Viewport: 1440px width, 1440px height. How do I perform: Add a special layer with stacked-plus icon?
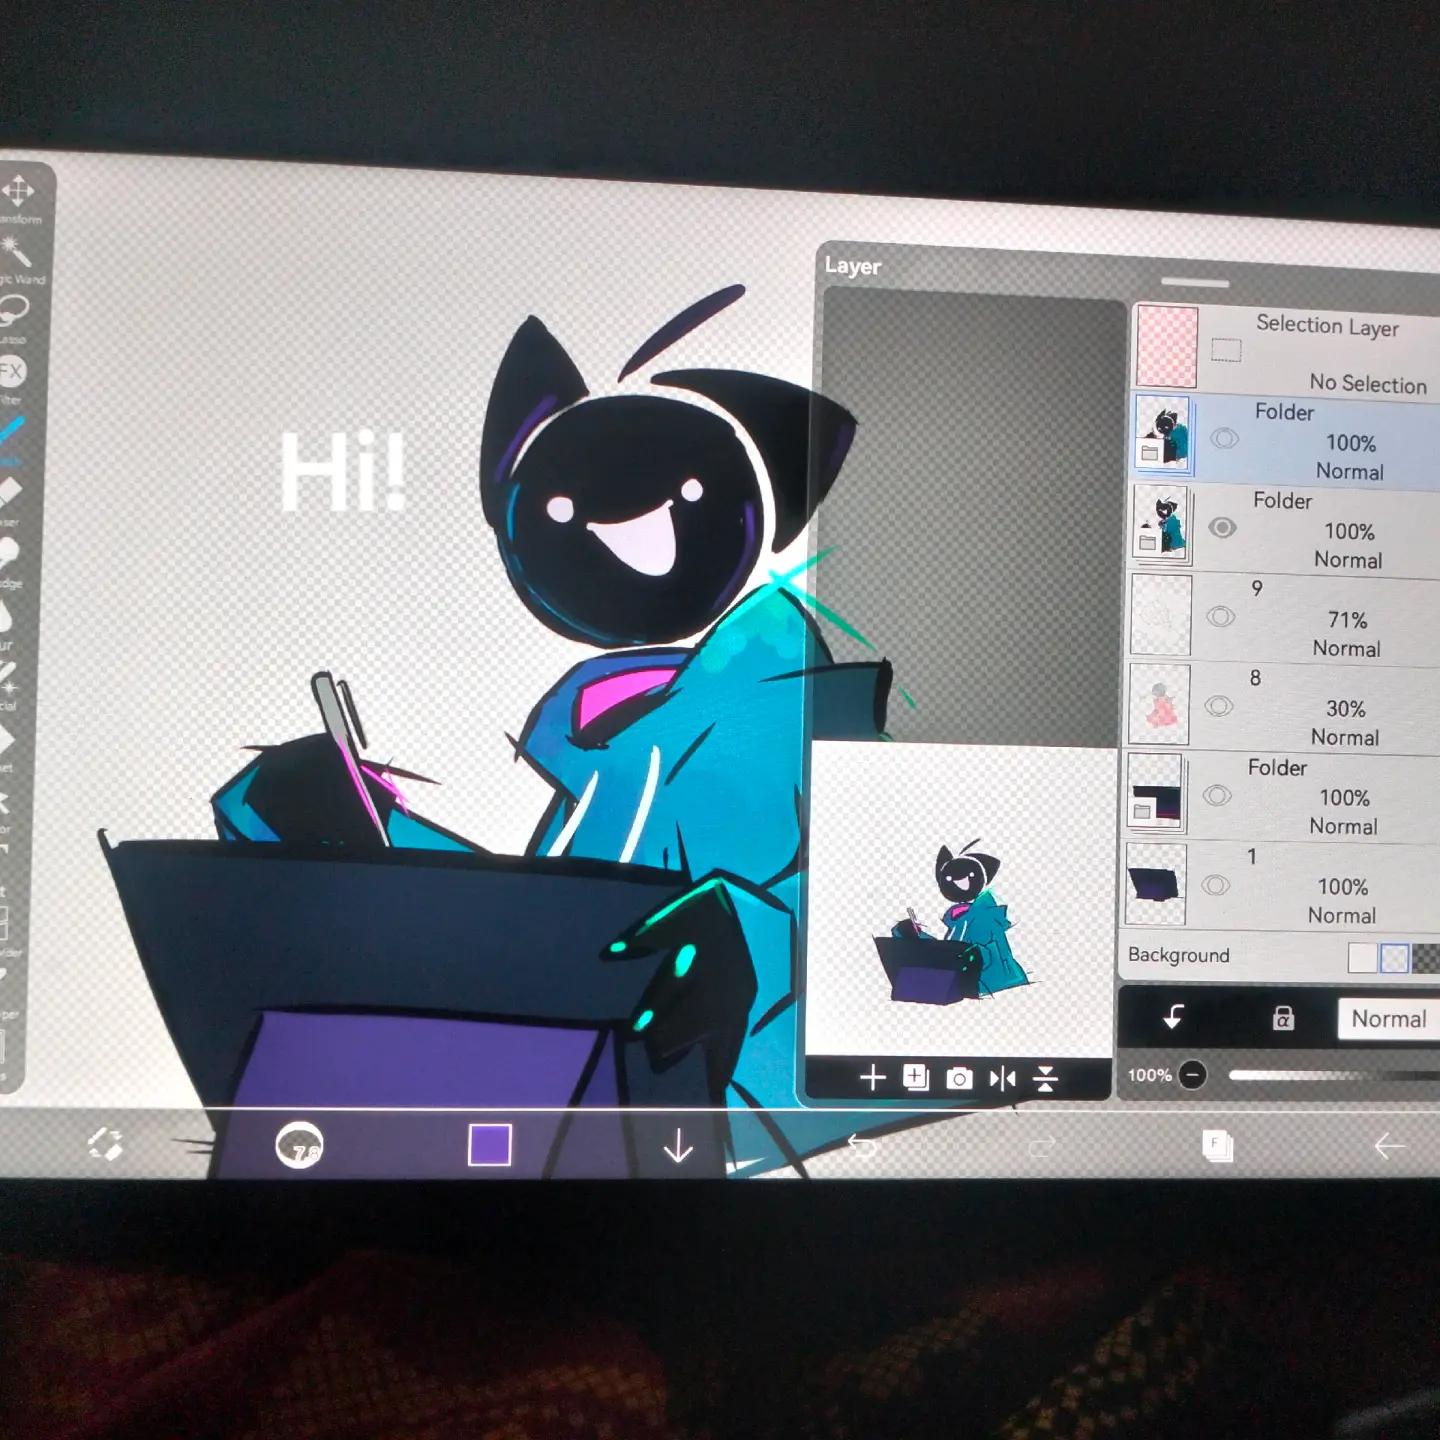click(915, 1077)
